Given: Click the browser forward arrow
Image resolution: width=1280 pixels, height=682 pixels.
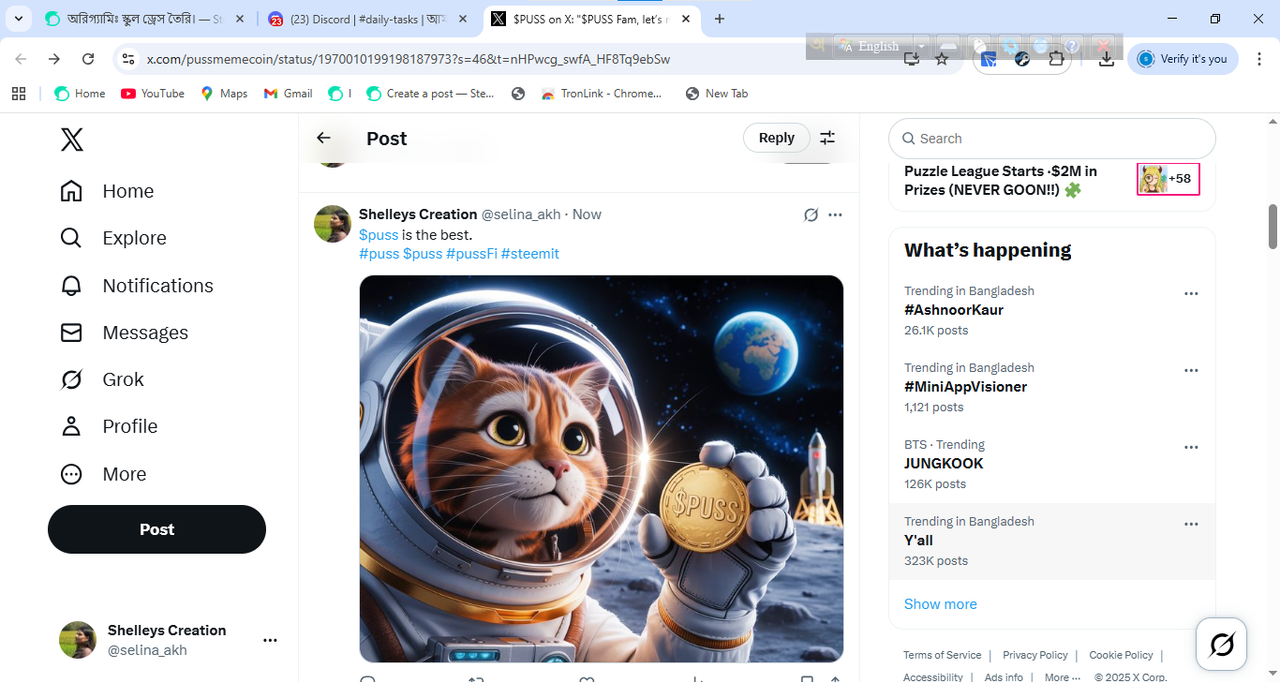Looking at the screenshot, I should point(54,59).
